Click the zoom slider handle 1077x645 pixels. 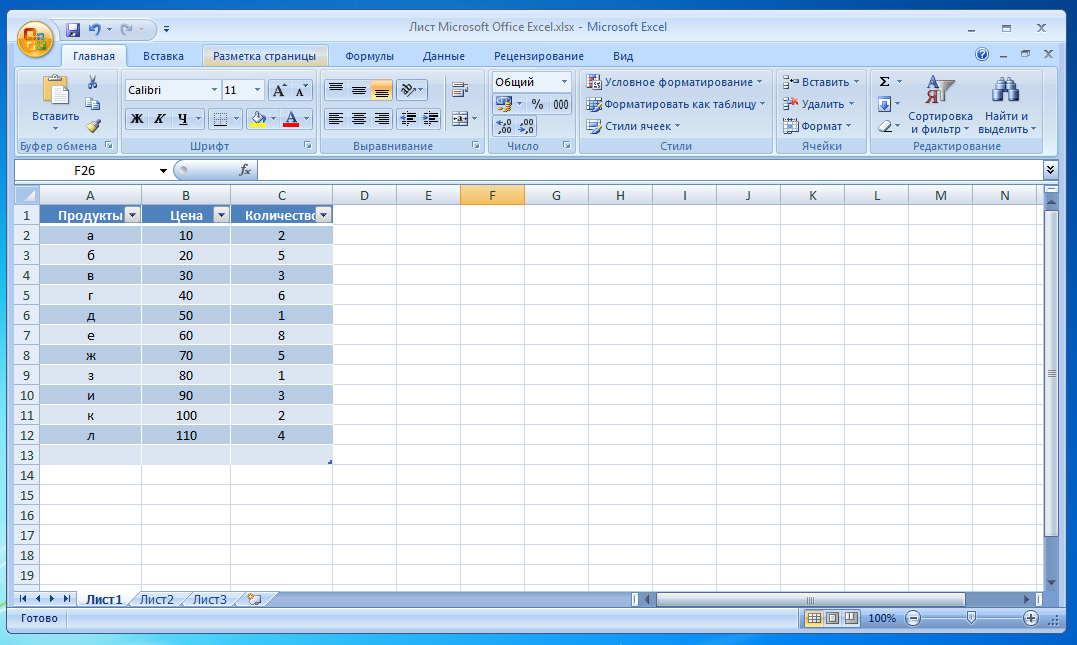coord(971,618)
